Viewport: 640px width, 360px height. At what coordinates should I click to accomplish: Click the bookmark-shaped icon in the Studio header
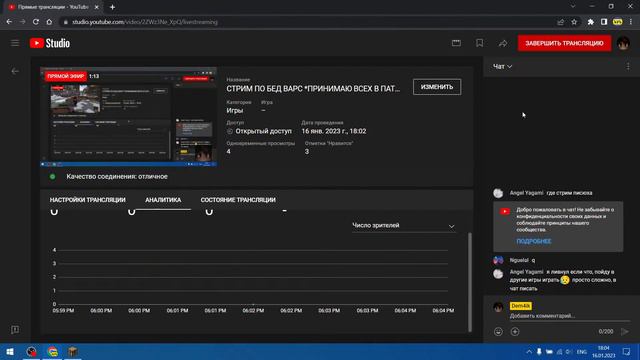480,43
